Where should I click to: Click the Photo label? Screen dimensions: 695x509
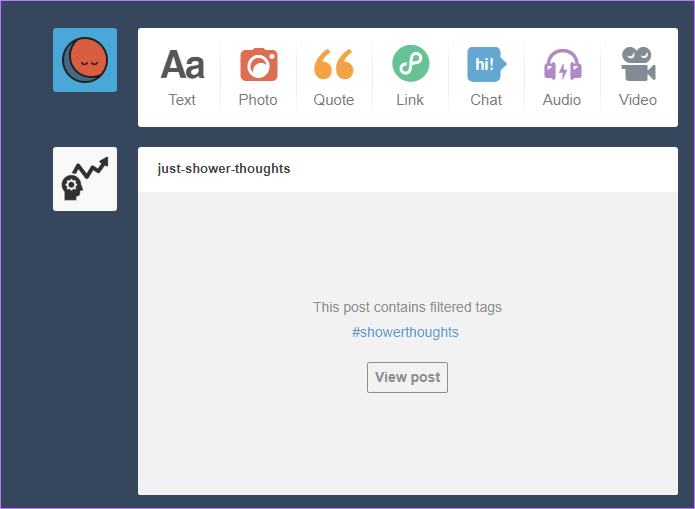tap(258, 100)
